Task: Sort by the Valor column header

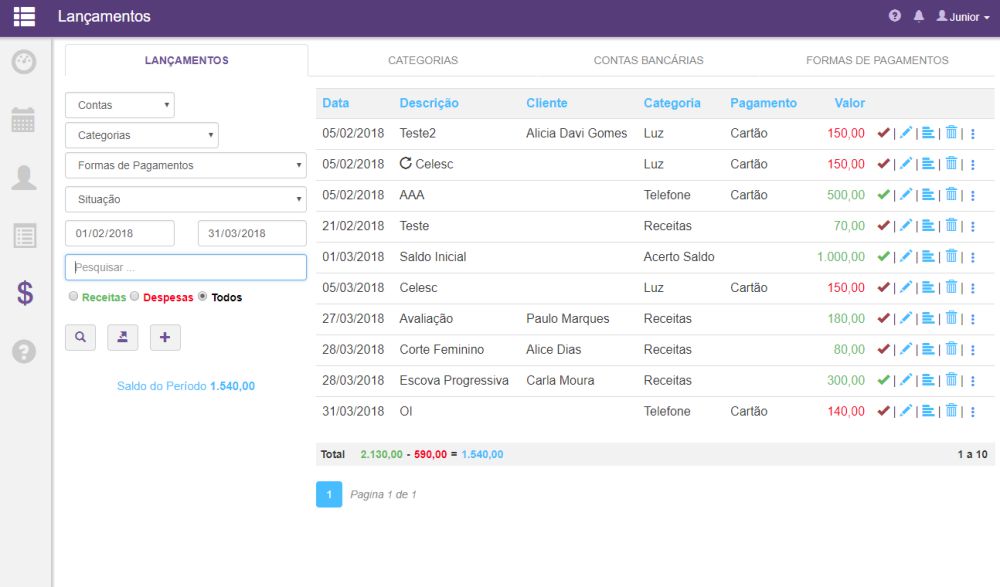Action: (x=849, y=103)
